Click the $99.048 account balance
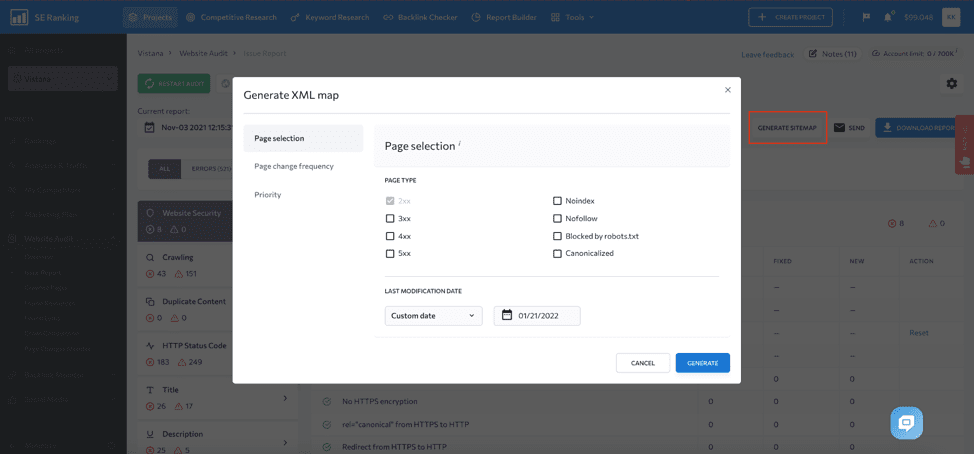This screenshot has height=454, width=974. (x=918, y=17)
